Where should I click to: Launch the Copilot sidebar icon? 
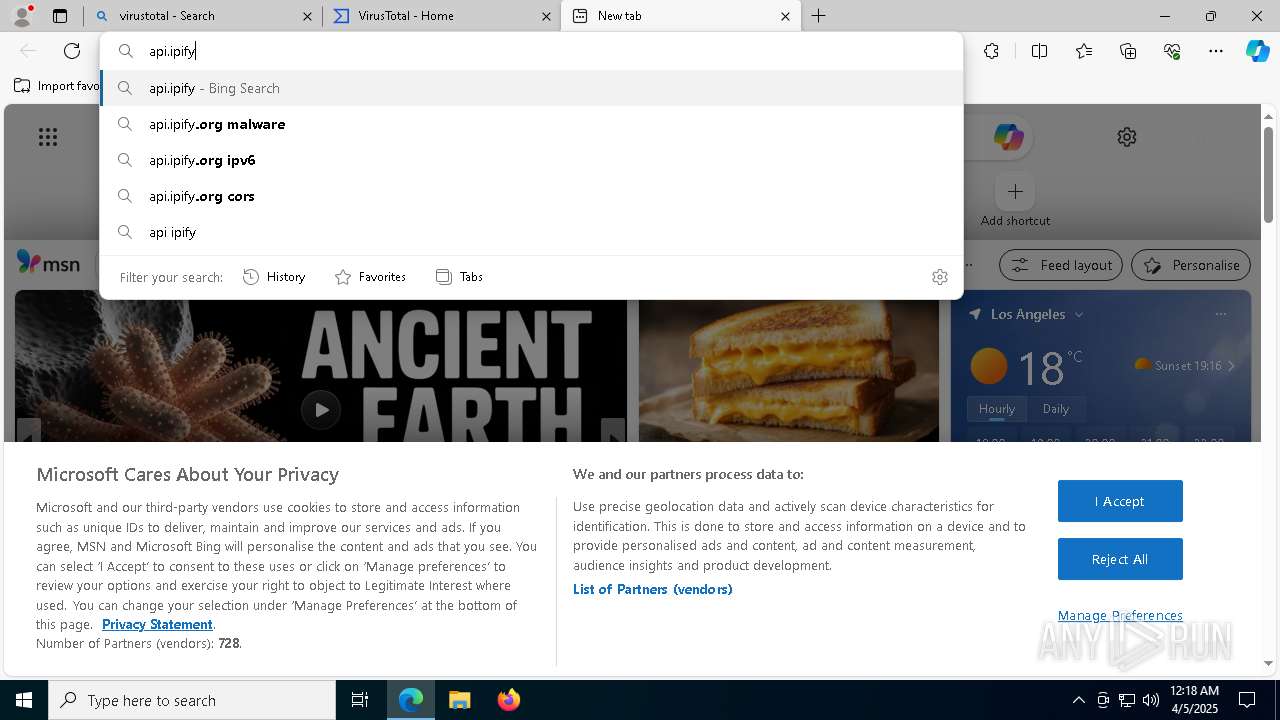1258,51
